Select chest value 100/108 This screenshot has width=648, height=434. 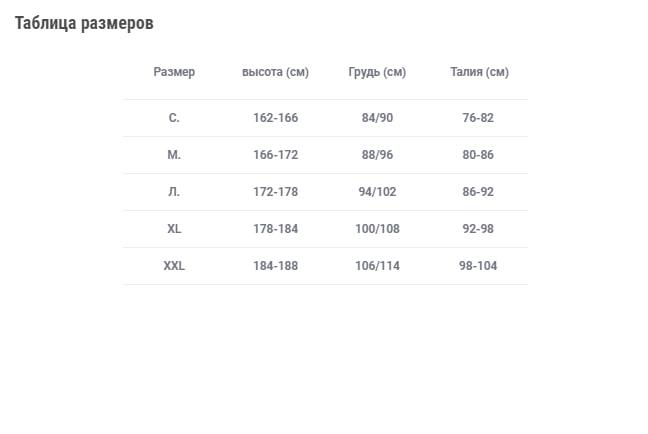[377, 229]
